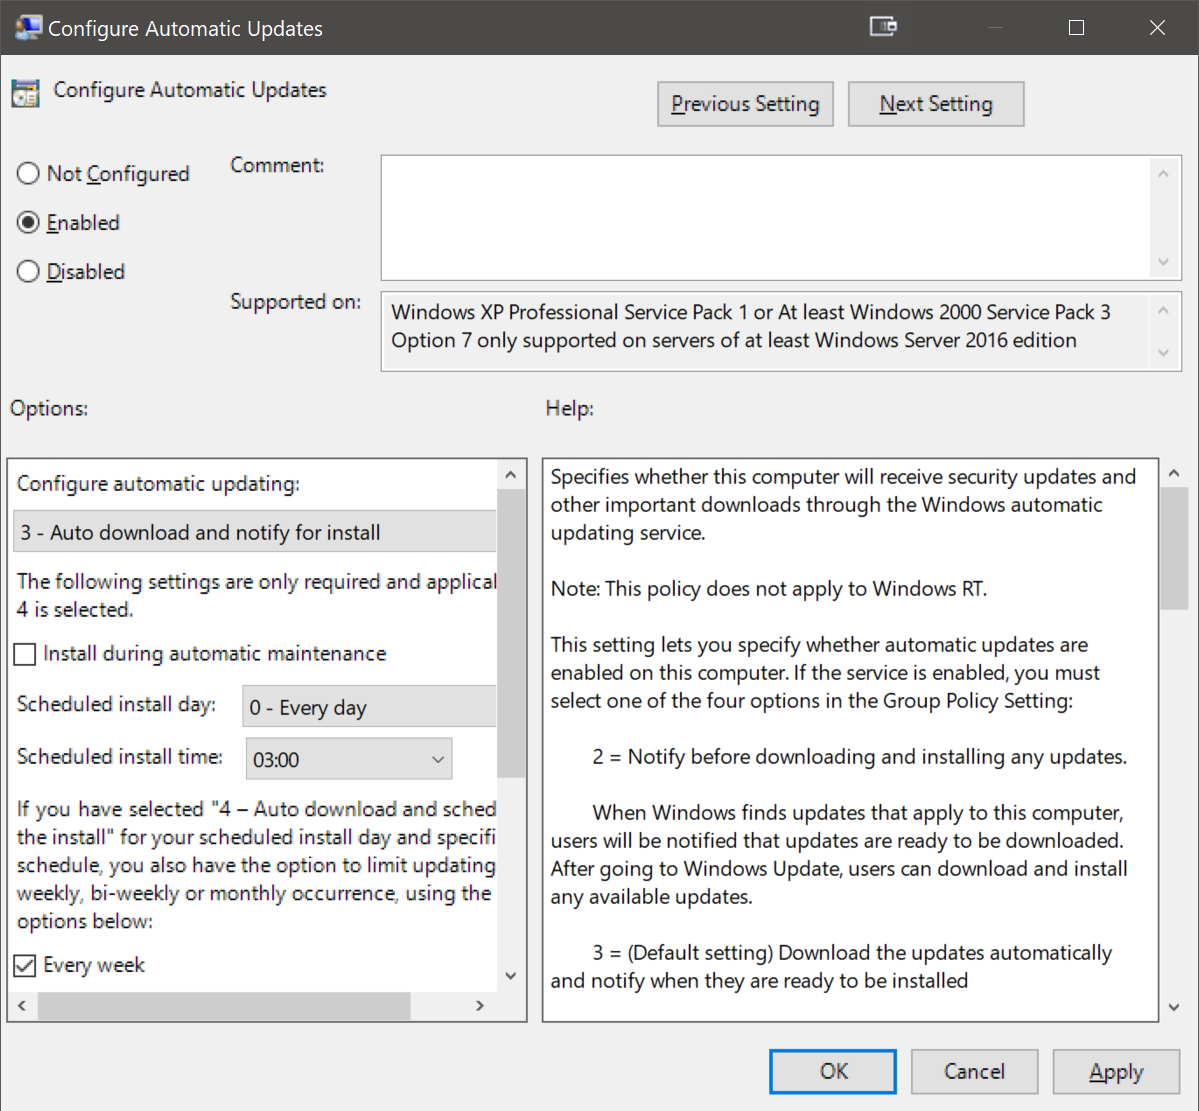Image resolution: width=1199 pixels, height=1111 pixels.
Task: Uncheck the Every week option
Action: pos(24,964)
